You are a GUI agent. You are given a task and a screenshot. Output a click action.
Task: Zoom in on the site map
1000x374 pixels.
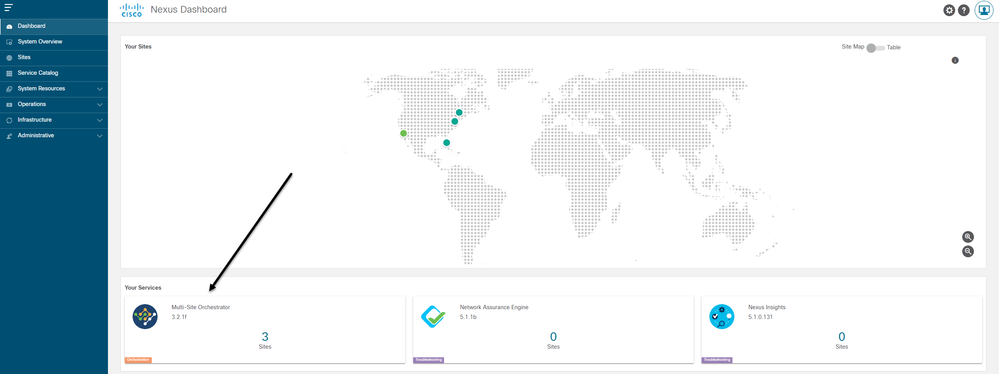(968, 237)
